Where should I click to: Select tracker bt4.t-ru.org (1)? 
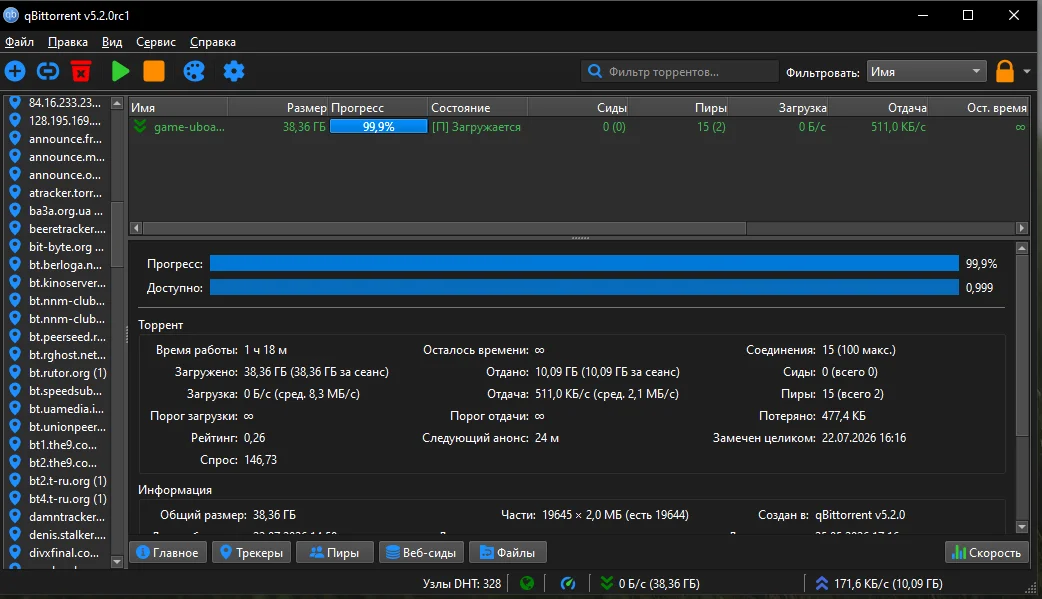[57, 498]
